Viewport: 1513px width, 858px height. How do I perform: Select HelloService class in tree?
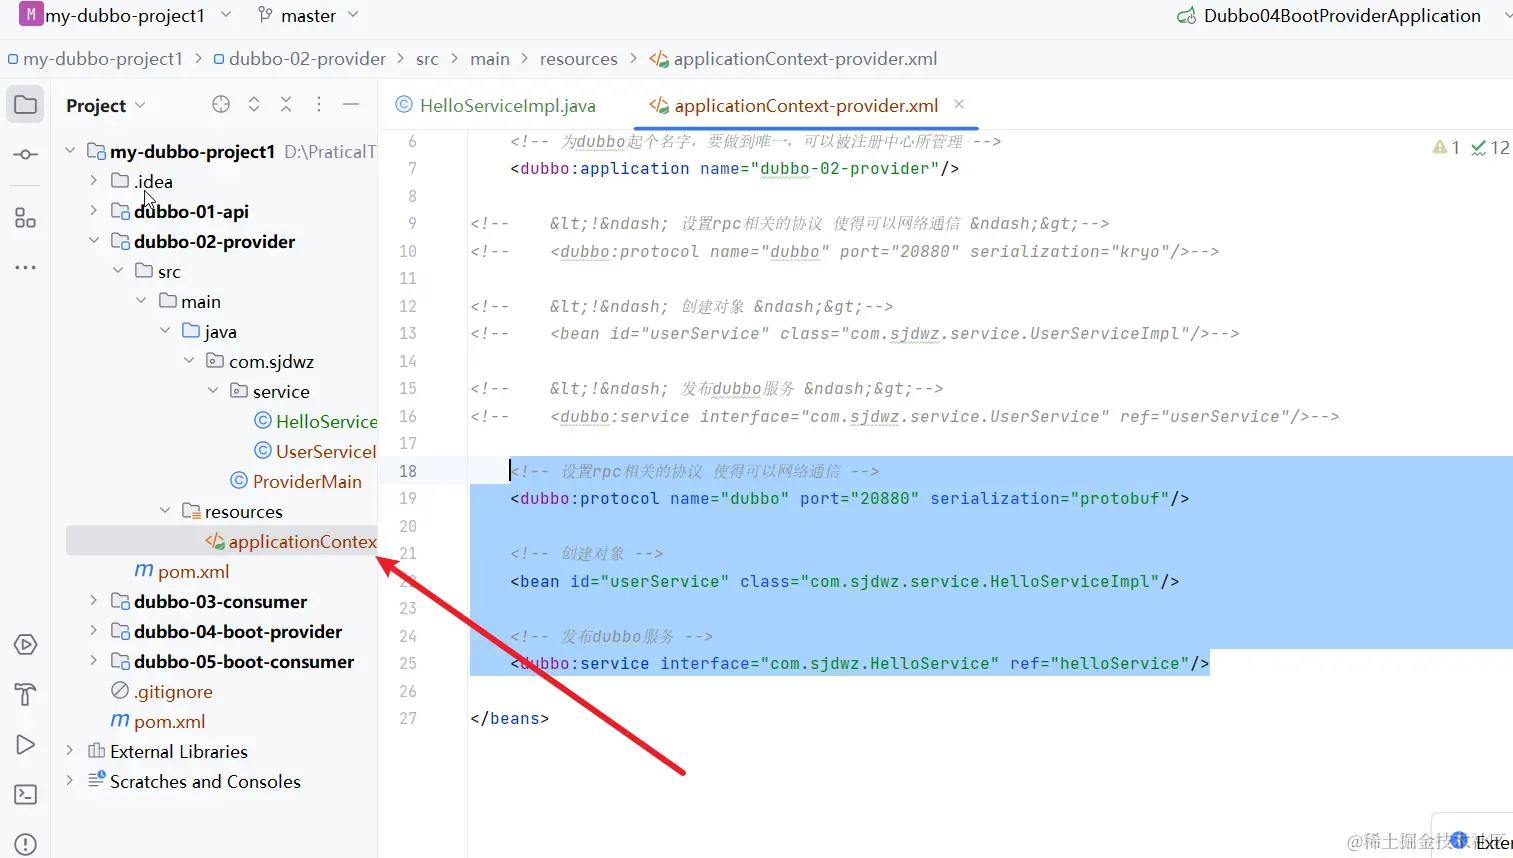(315, 421)
